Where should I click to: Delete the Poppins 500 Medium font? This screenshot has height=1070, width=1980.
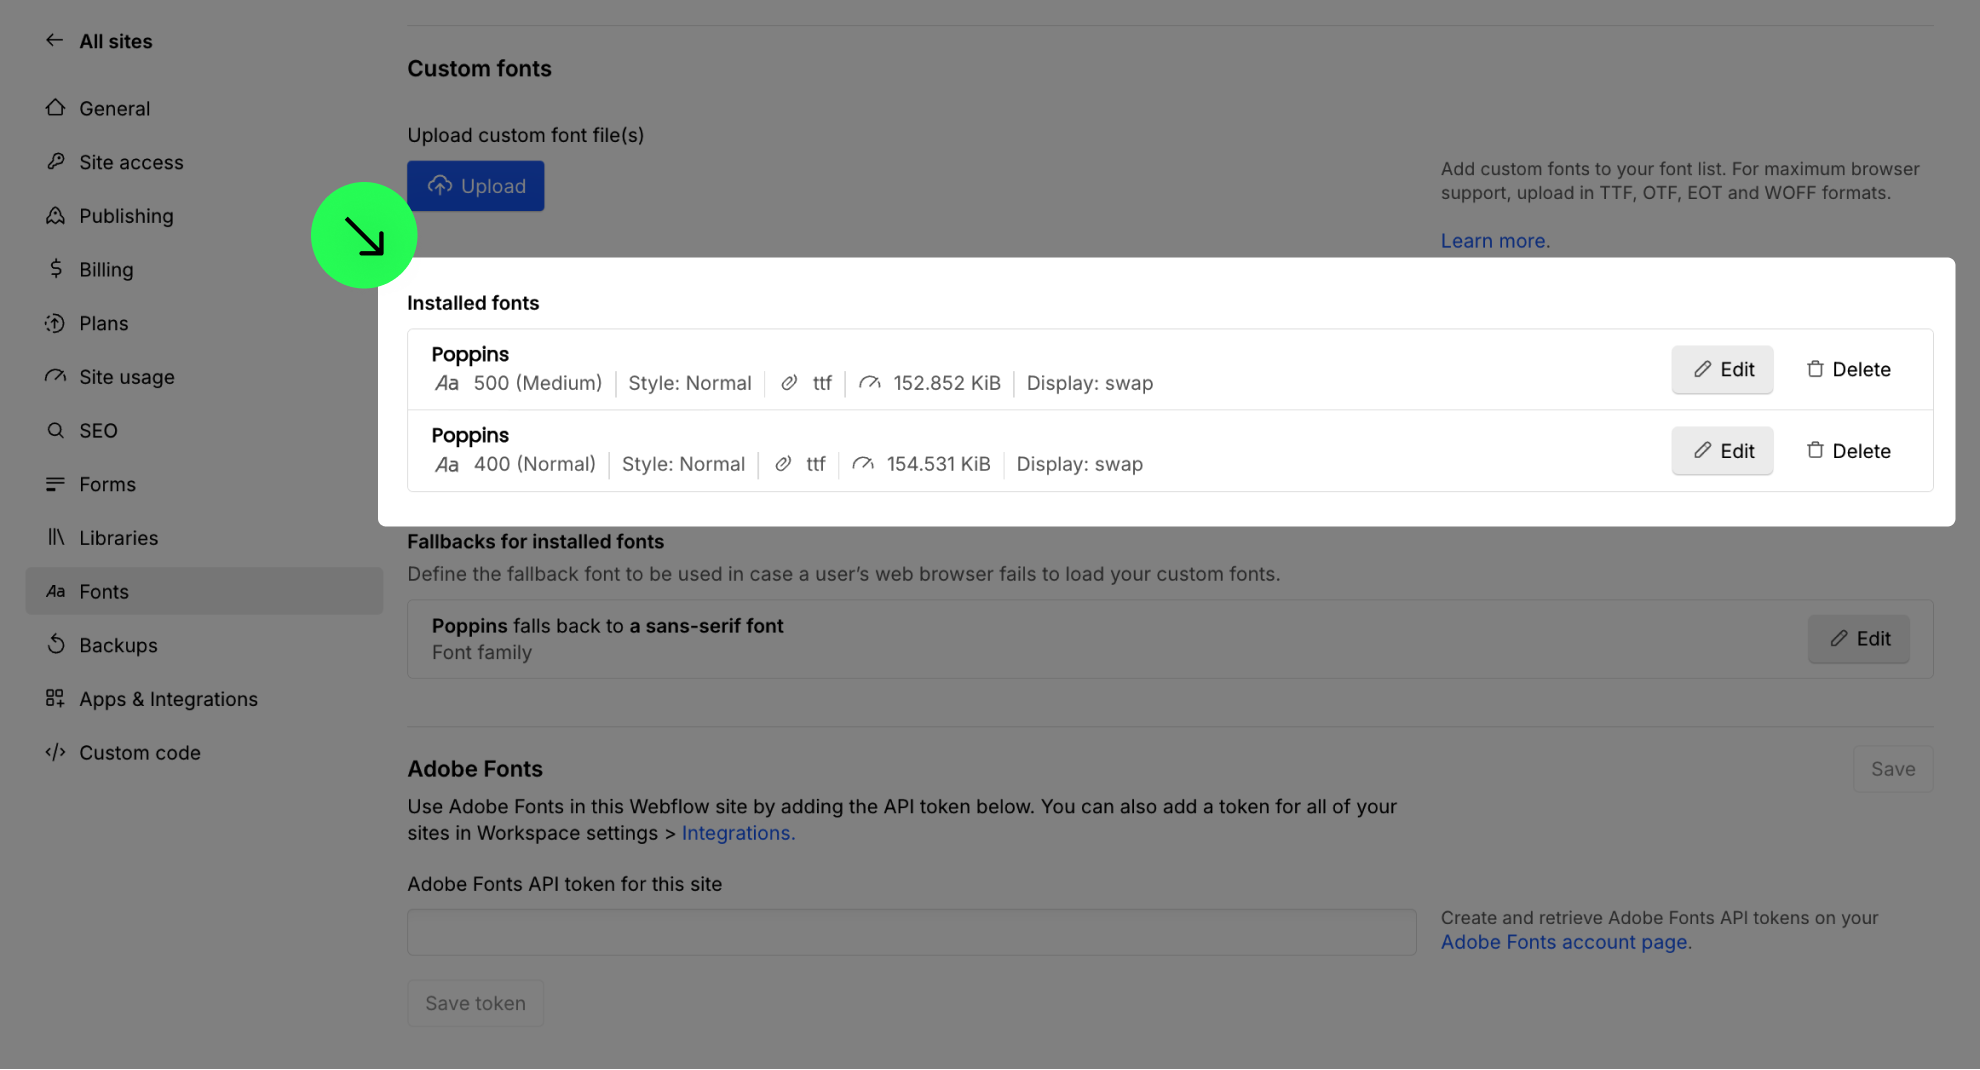[1848, 370]
